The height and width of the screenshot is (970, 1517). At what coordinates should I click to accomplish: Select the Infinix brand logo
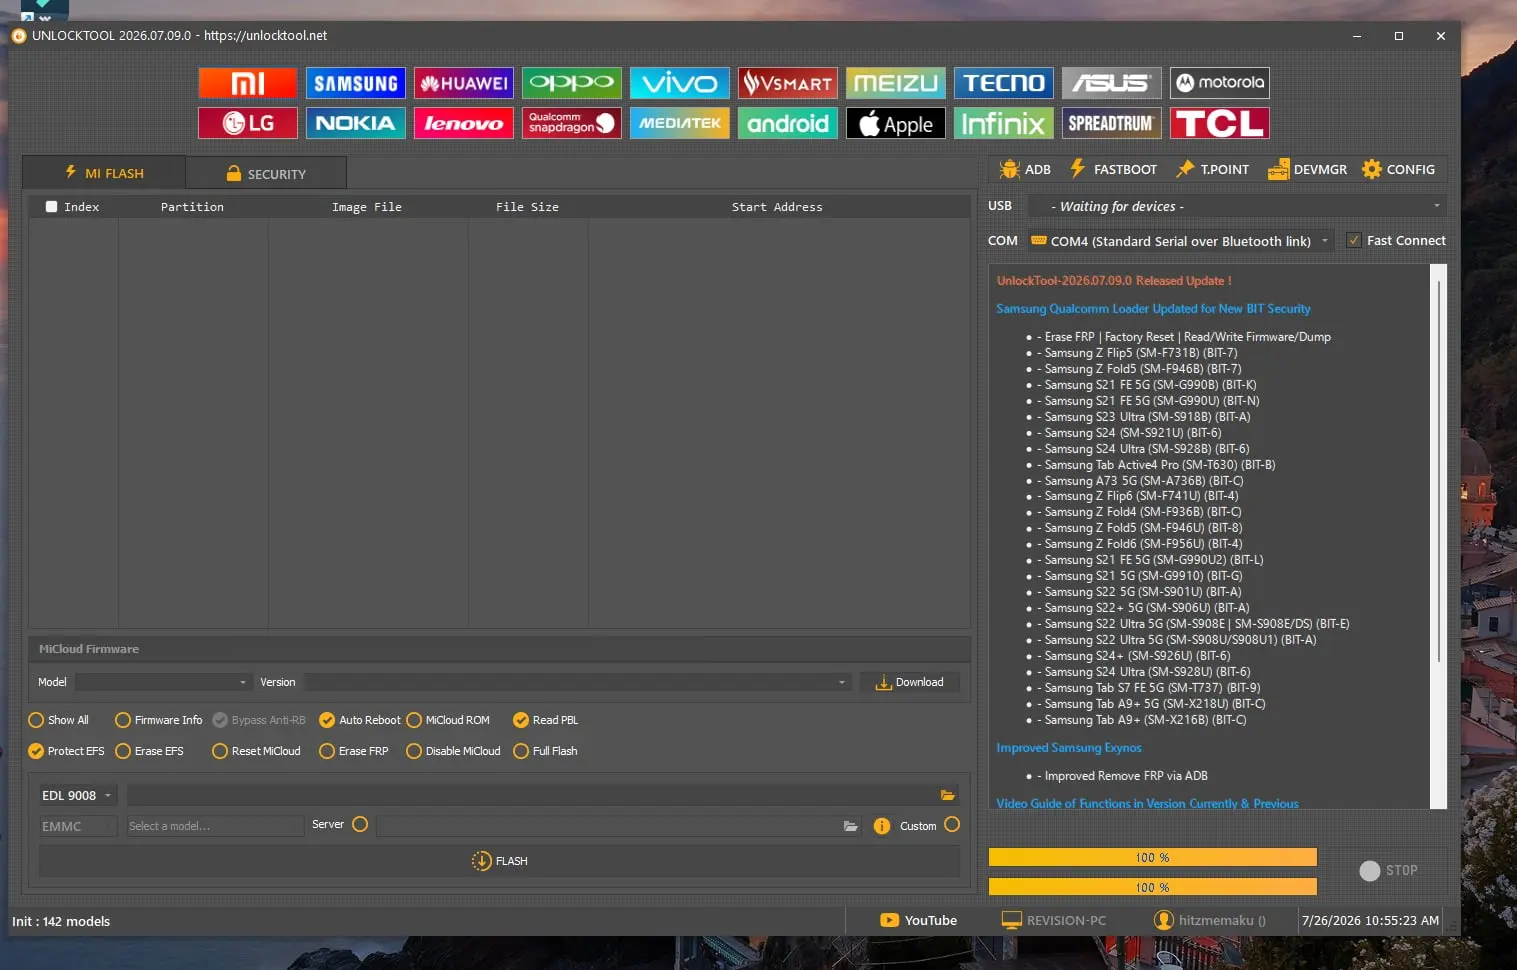1004,123
